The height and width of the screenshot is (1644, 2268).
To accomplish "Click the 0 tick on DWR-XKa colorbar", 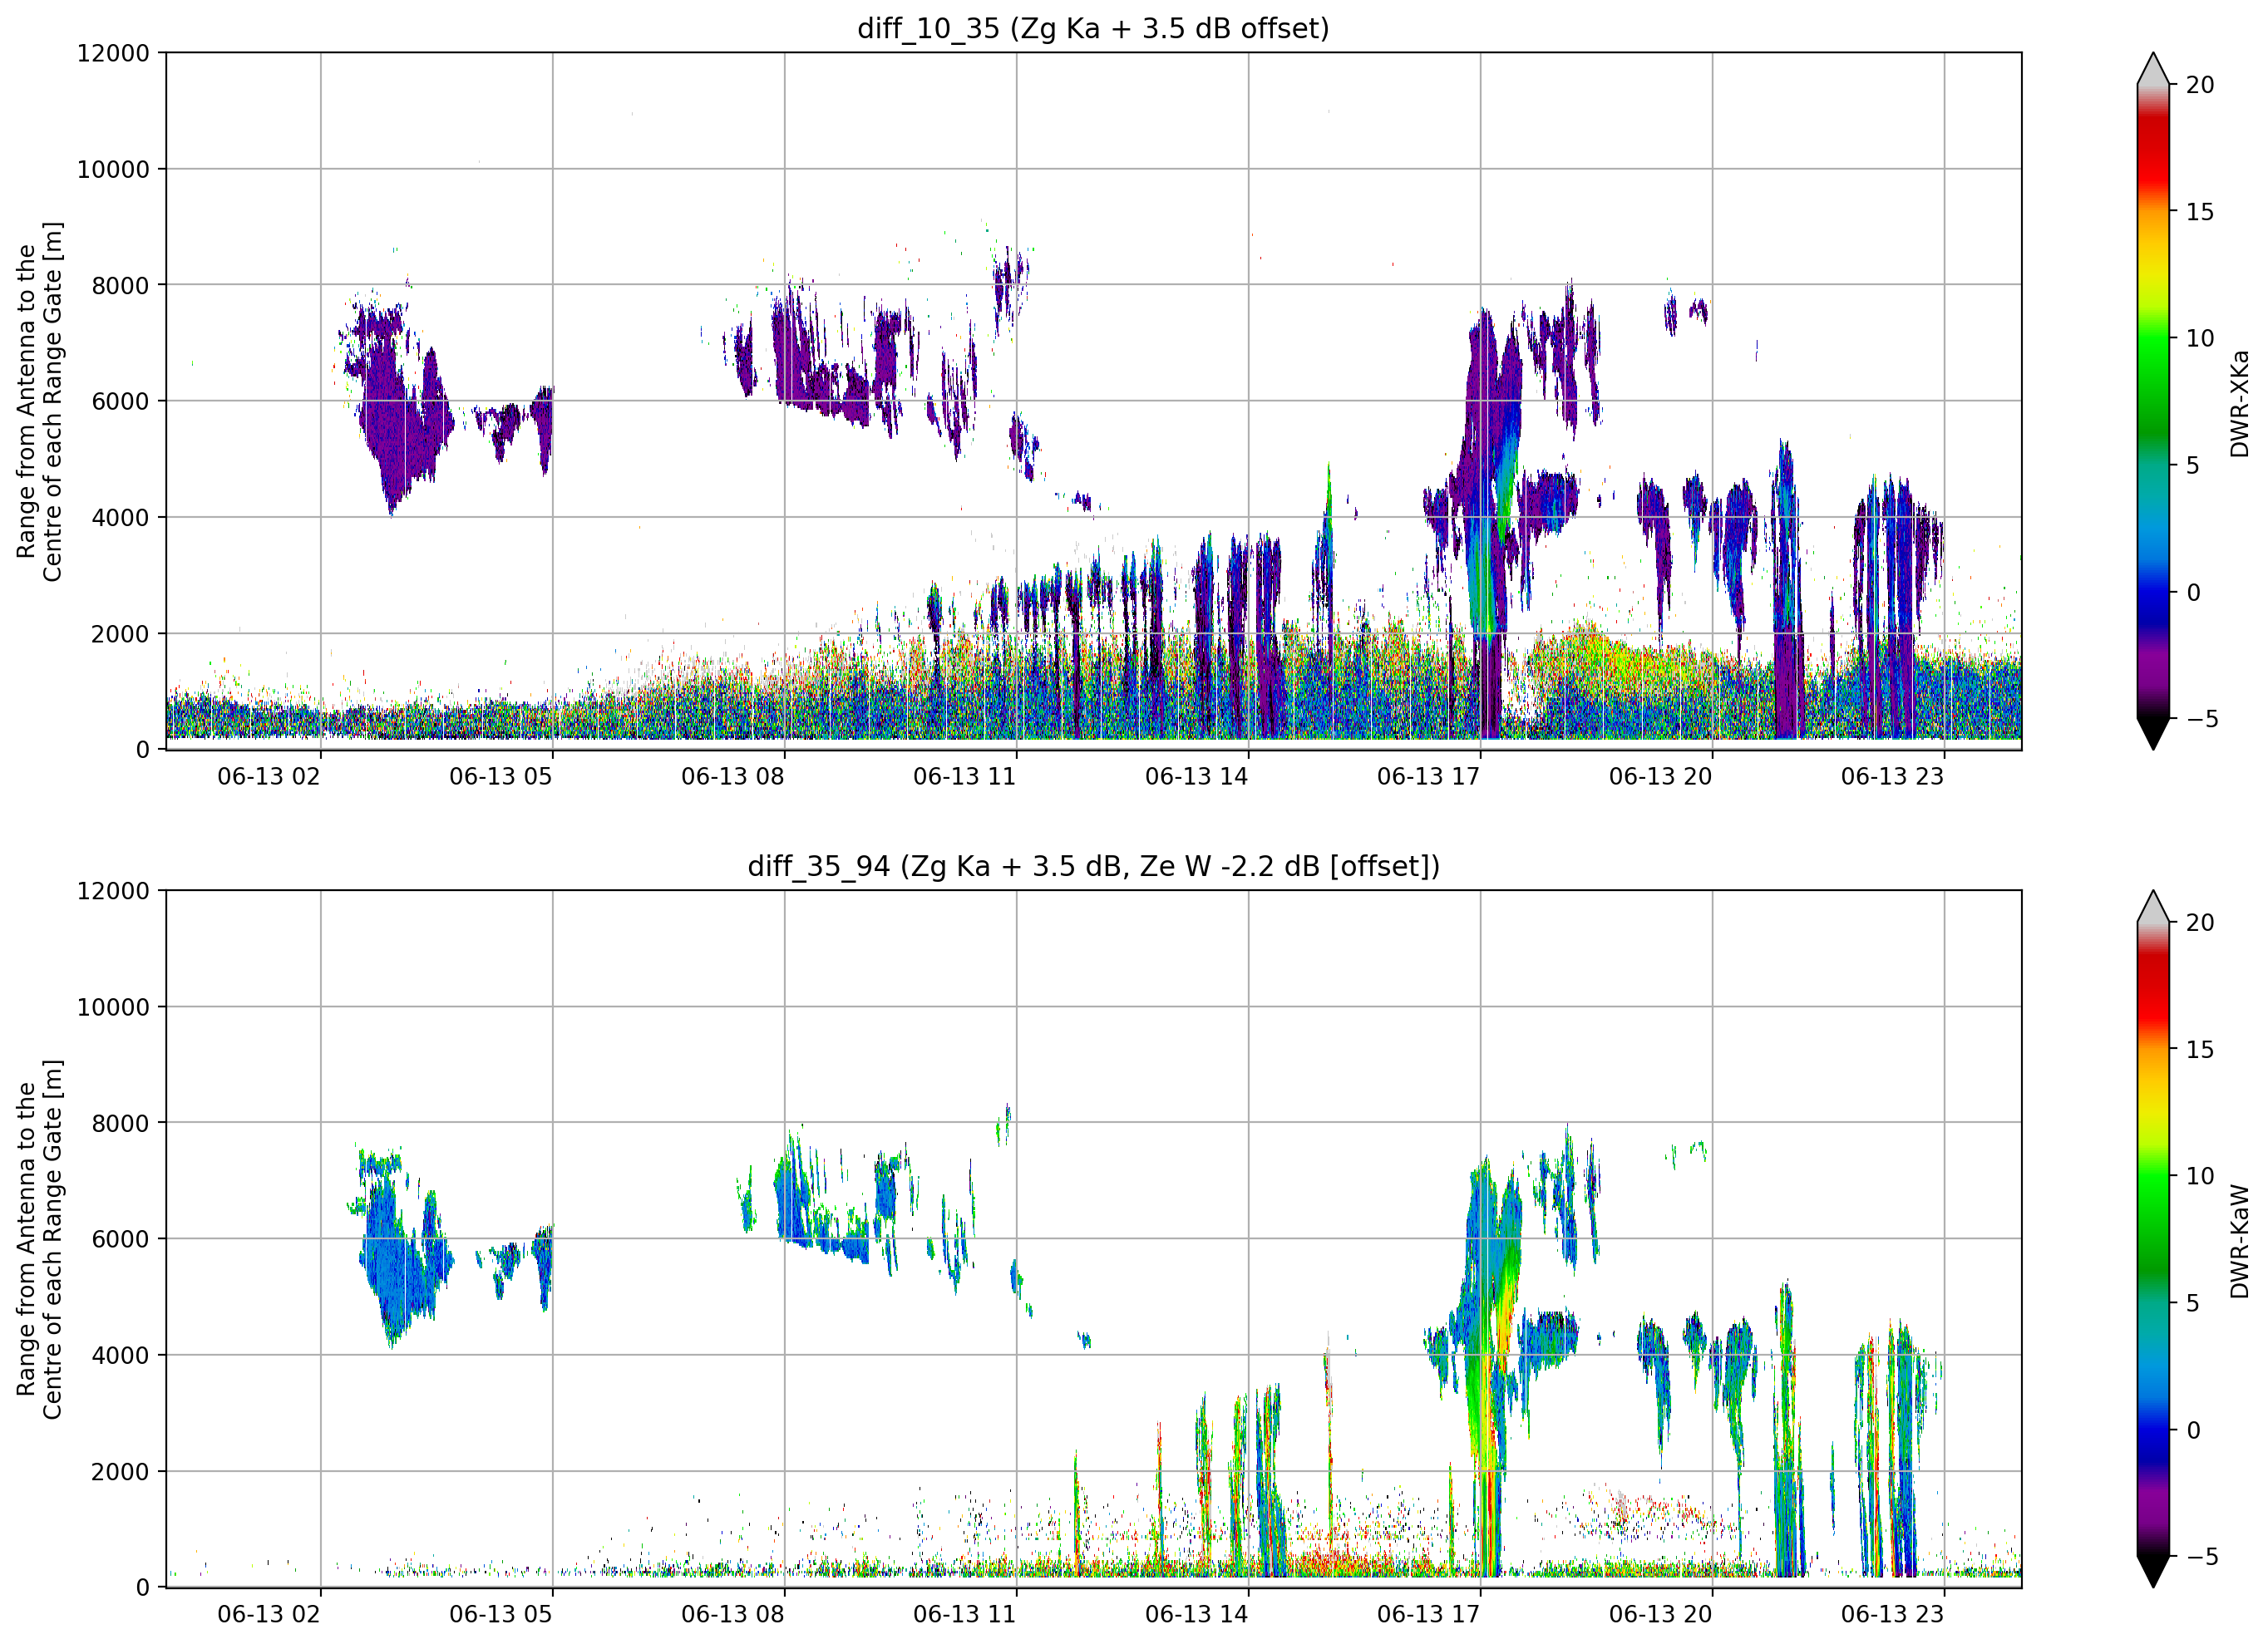I will click(x=2192, y=593).
